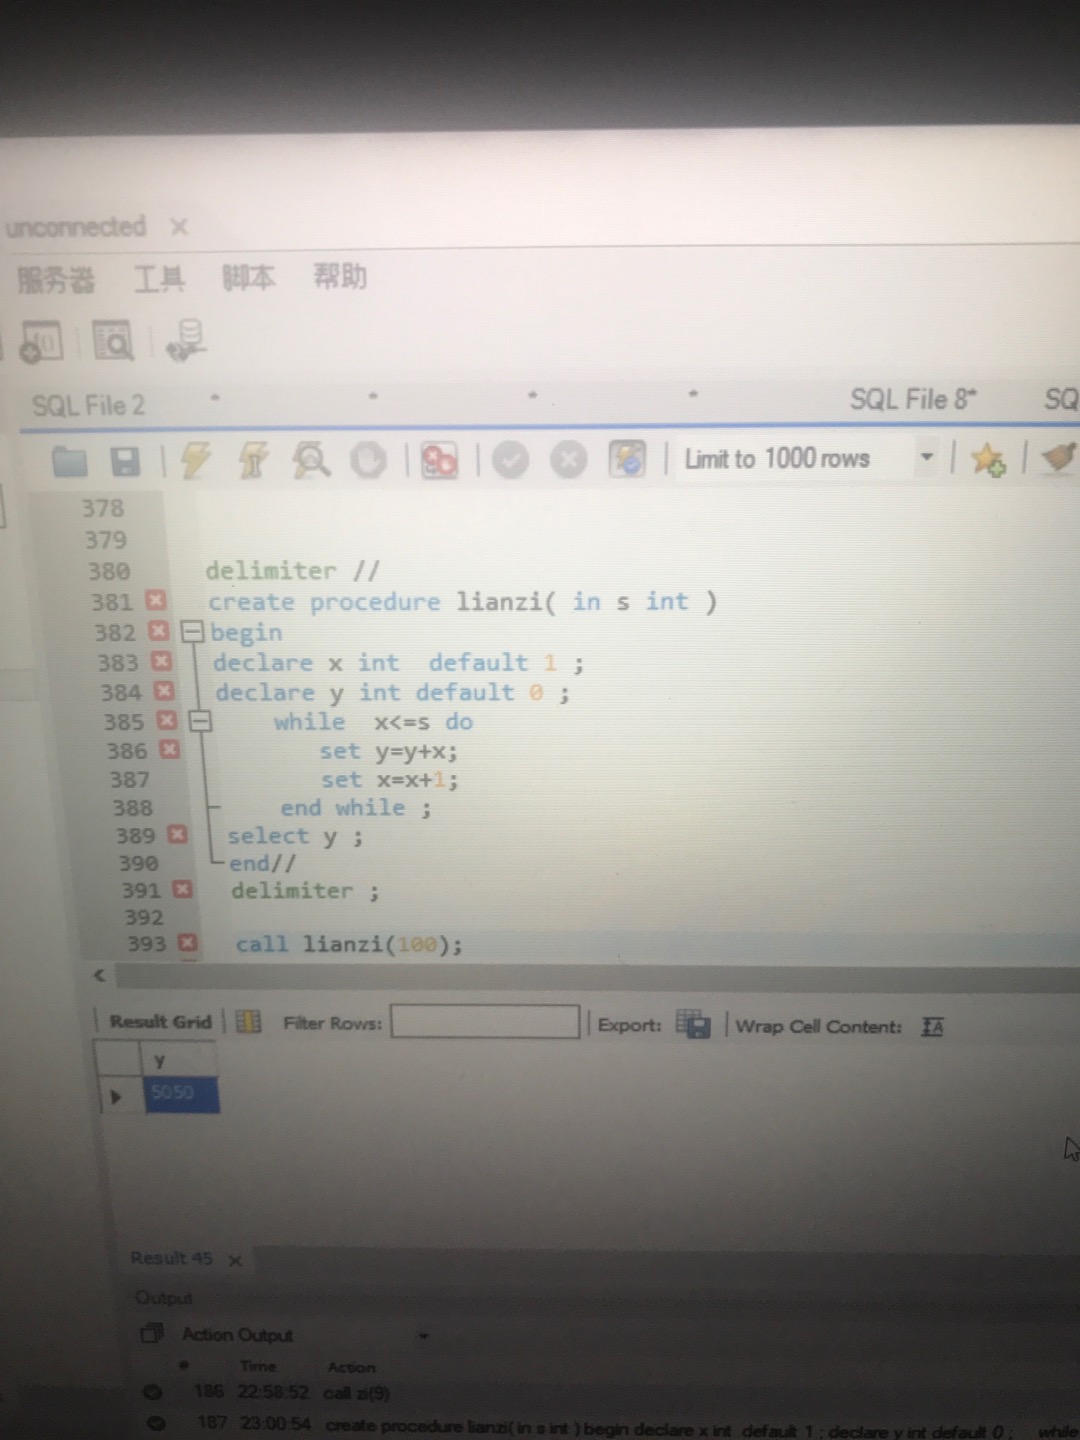1080x1440 pixels.
Task: Open the Action Output dropdown
Action: tap(424, 1335)
